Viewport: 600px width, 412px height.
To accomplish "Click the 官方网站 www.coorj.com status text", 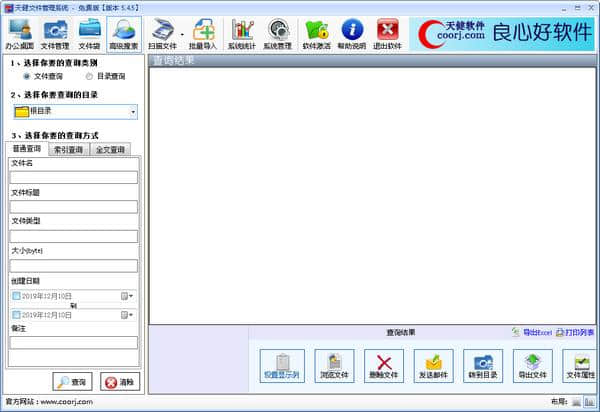I will point(49,402).
